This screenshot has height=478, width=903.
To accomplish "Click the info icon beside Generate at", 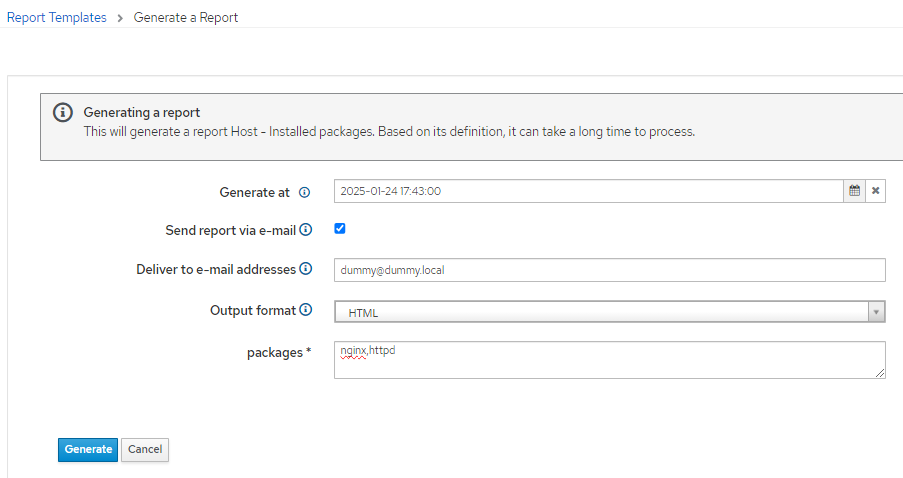I will pos(305,192).
